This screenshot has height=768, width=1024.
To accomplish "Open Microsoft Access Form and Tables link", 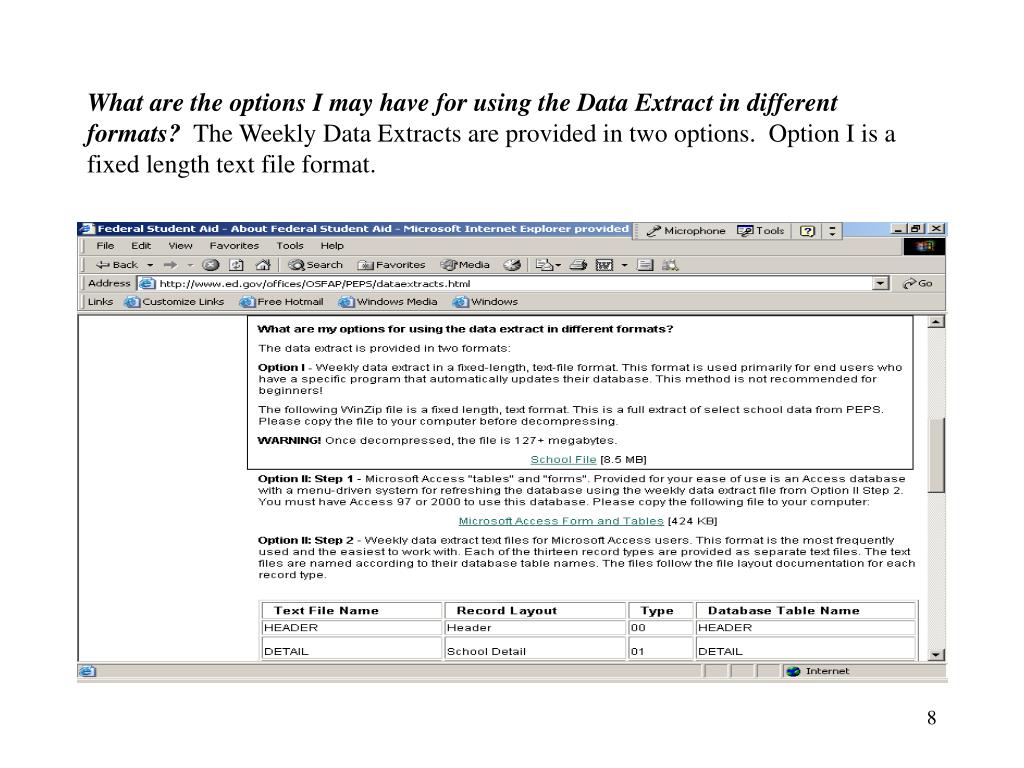I will 561,521.
